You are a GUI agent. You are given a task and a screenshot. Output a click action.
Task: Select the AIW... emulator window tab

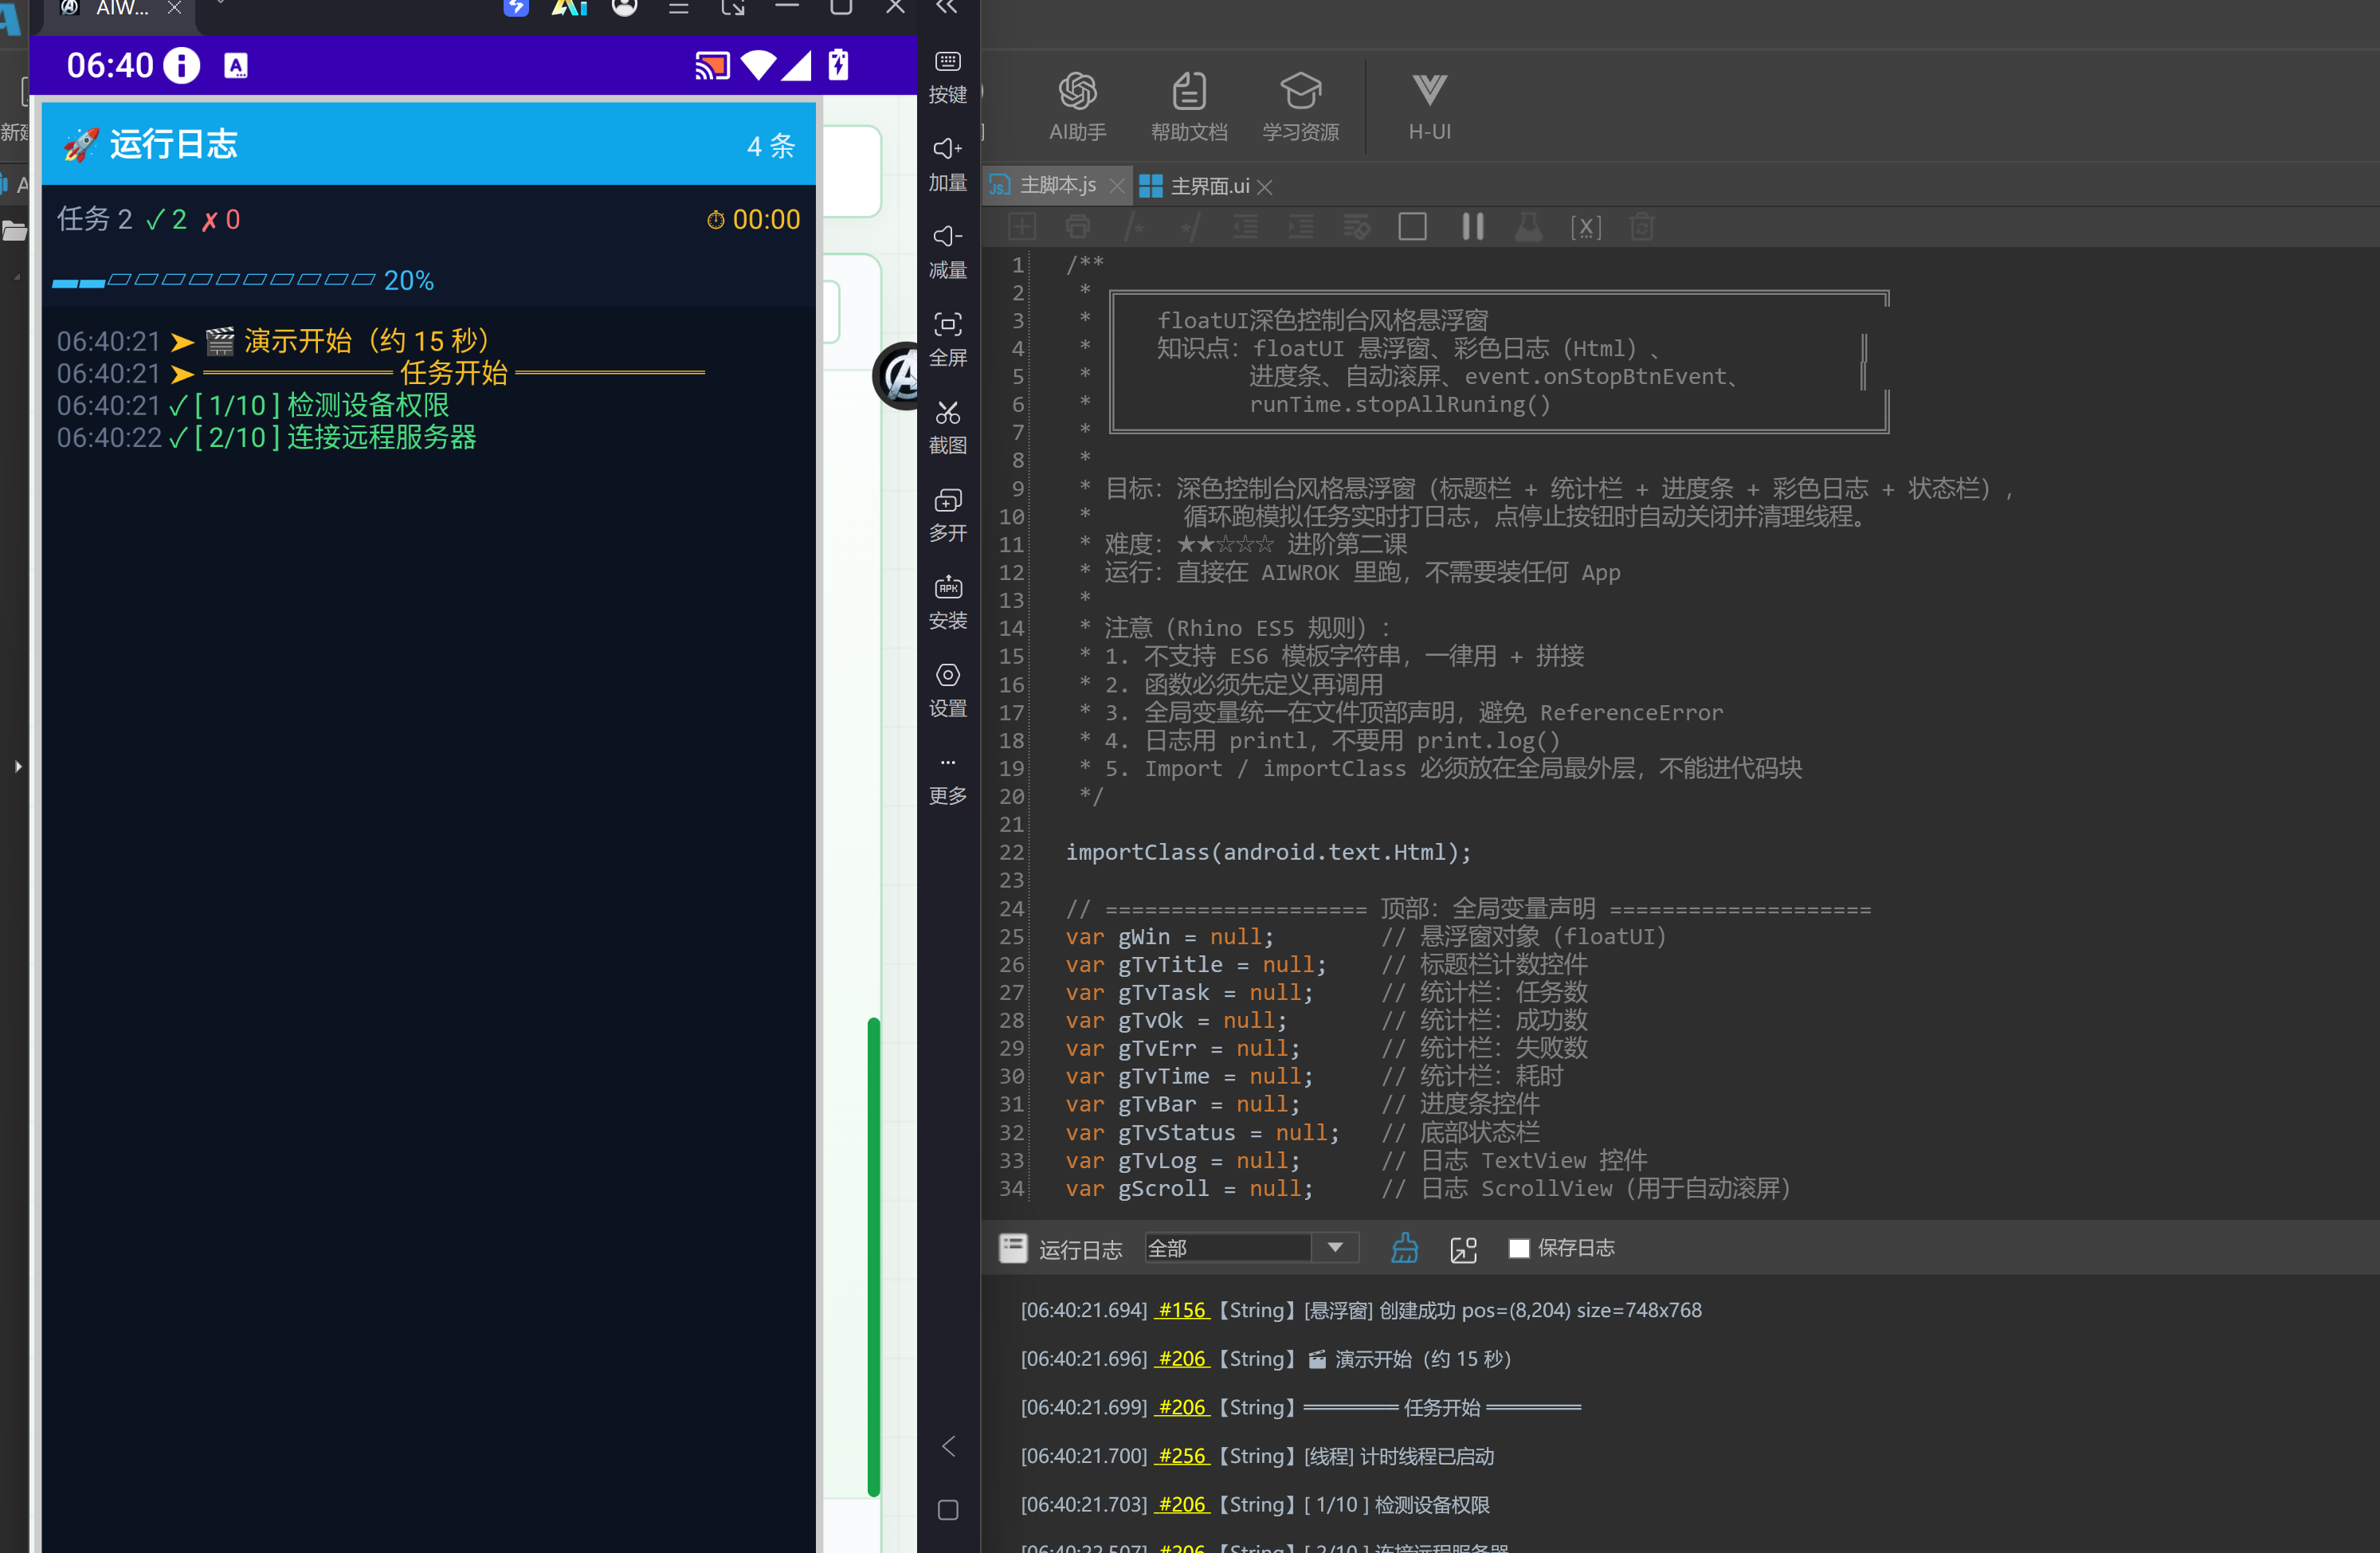point(122,9)
